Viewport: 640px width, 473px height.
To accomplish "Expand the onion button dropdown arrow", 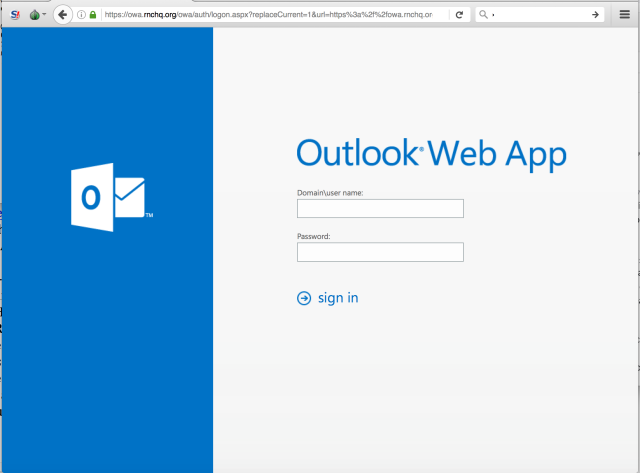I will (x=44, y=15).
